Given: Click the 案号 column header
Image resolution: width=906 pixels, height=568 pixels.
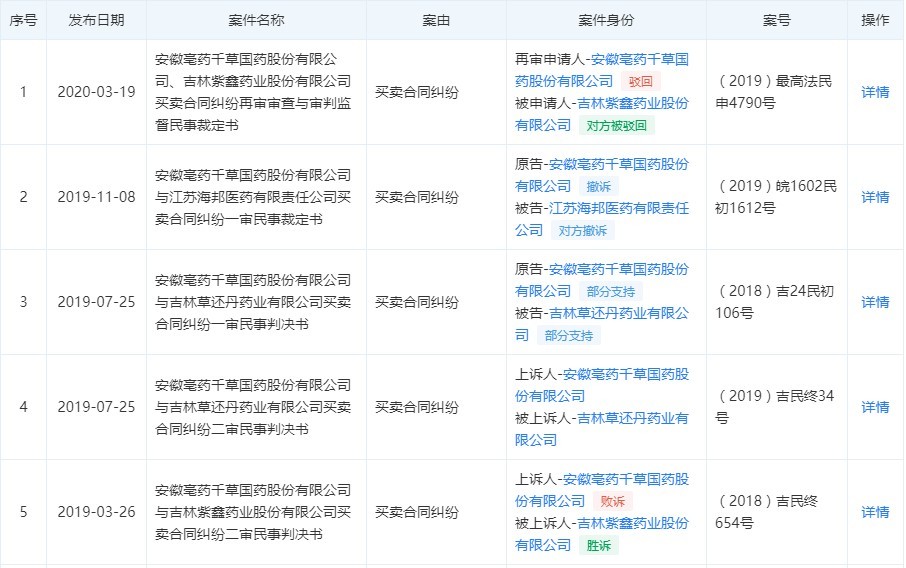Looking at the screenshot, I should tap(776, 20).
